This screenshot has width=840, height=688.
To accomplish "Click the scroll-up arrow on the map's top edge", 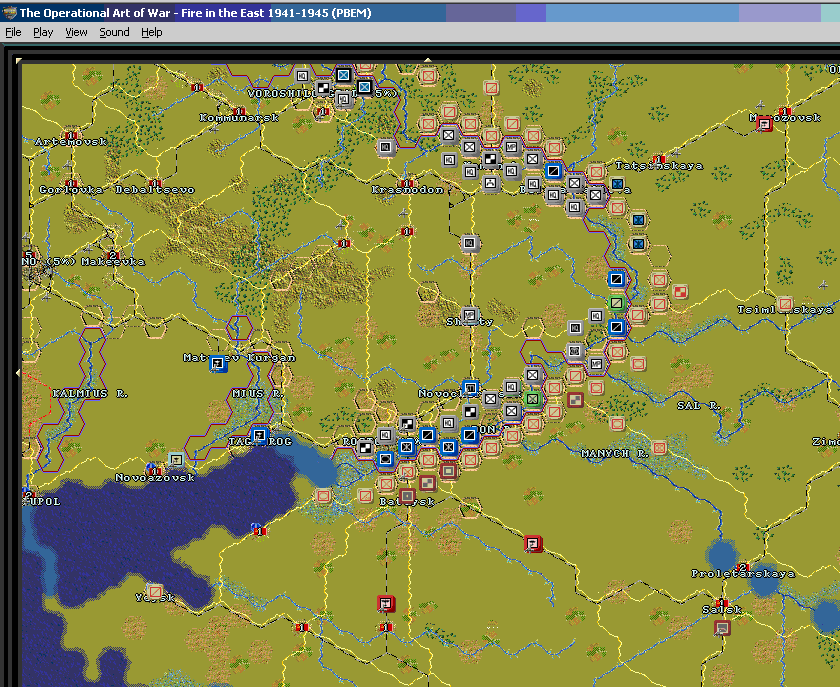I will [x=428, y=60].
